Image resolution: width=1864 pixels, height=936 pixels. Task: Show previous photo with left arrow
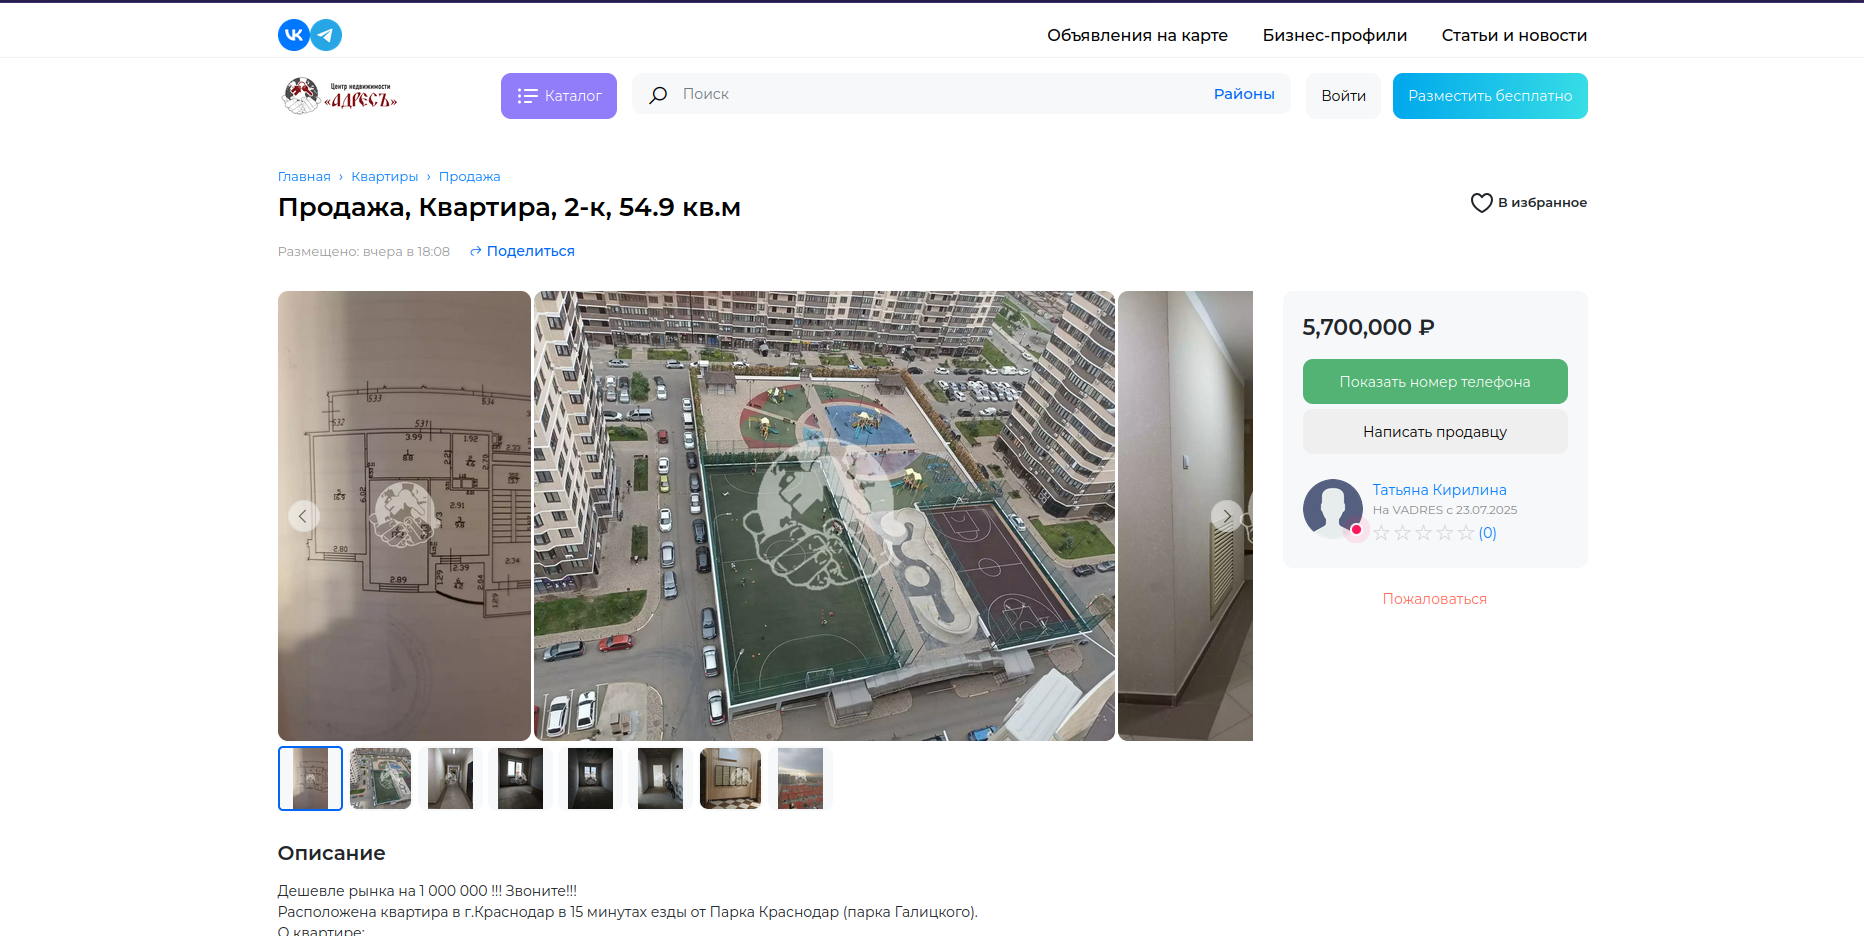303,516
